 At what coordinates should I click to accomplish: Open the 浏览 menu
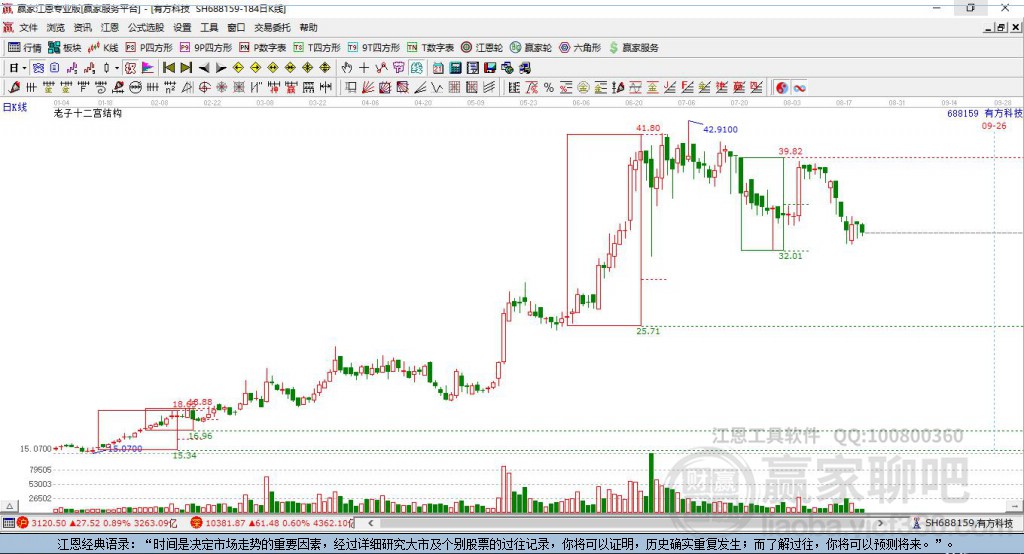pos(56,27)
